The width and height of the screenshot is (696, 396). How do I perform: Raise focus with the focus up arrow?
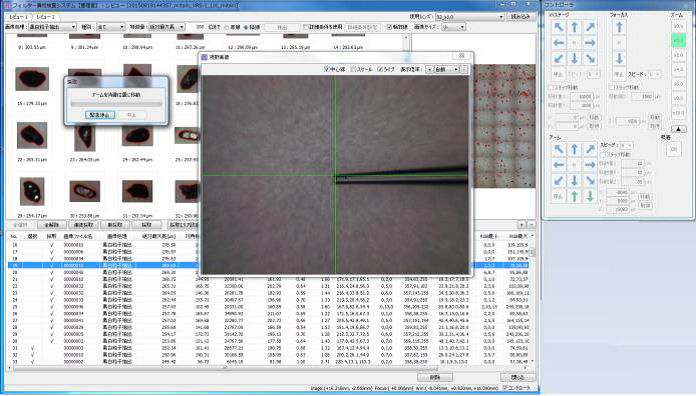tap(619, 27)
